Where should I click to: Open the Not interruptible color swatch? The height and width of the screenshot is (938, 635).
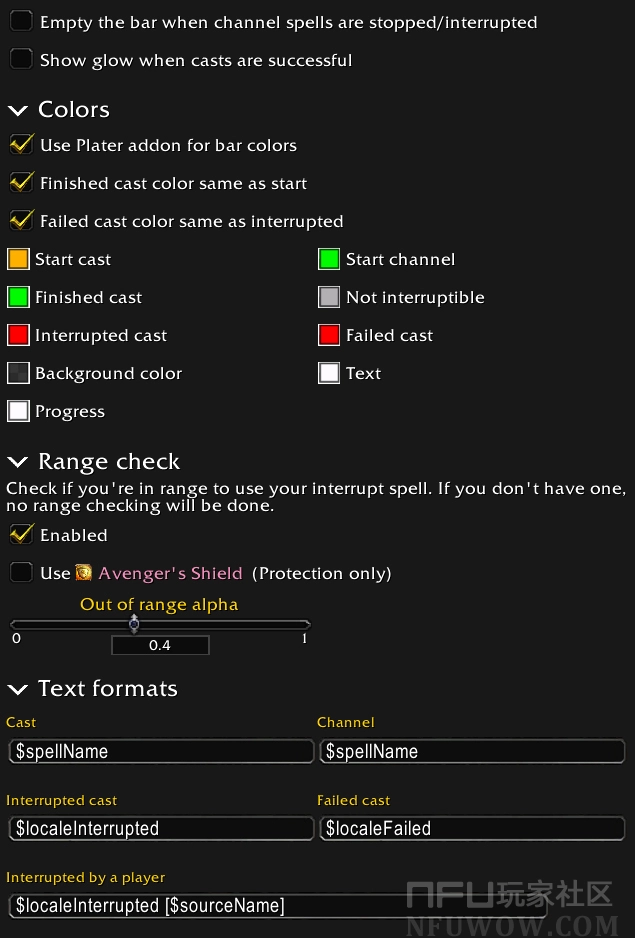tap(329, 298)
